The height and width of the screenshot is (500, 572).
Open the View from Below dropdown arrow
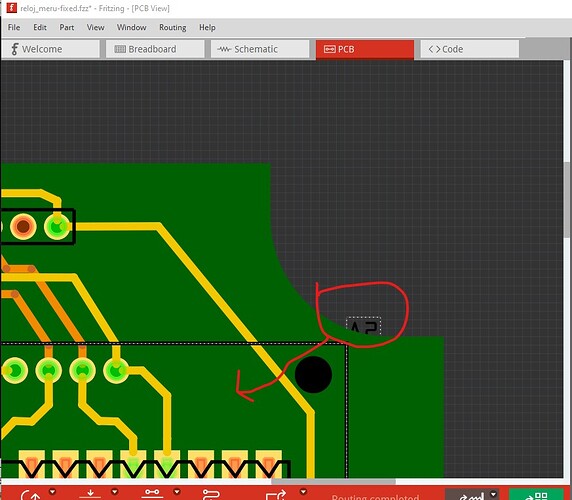115,492
